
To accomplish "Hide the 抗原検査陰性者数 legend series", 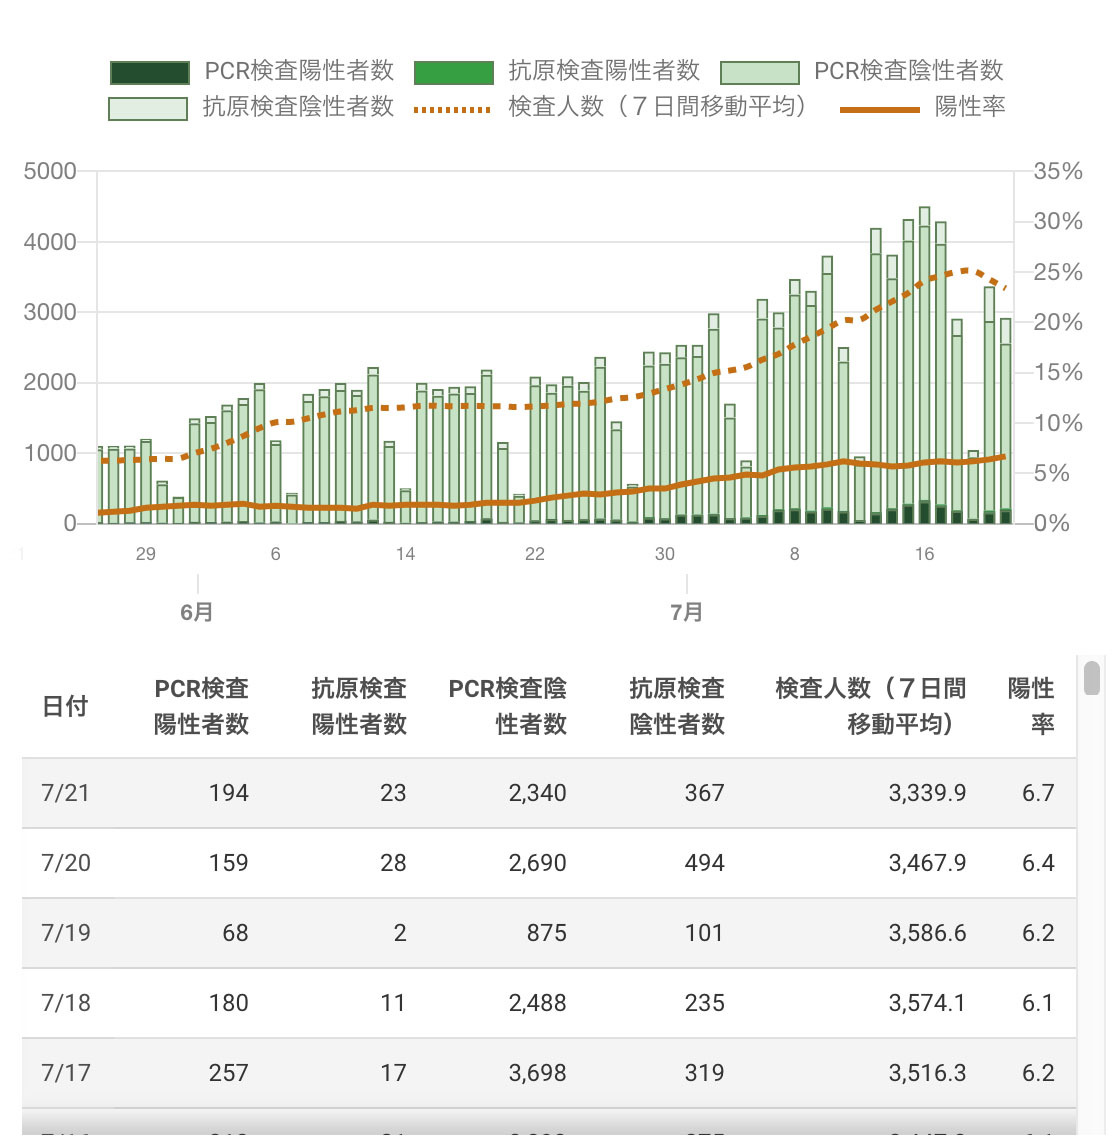I will tap(148, 108).
